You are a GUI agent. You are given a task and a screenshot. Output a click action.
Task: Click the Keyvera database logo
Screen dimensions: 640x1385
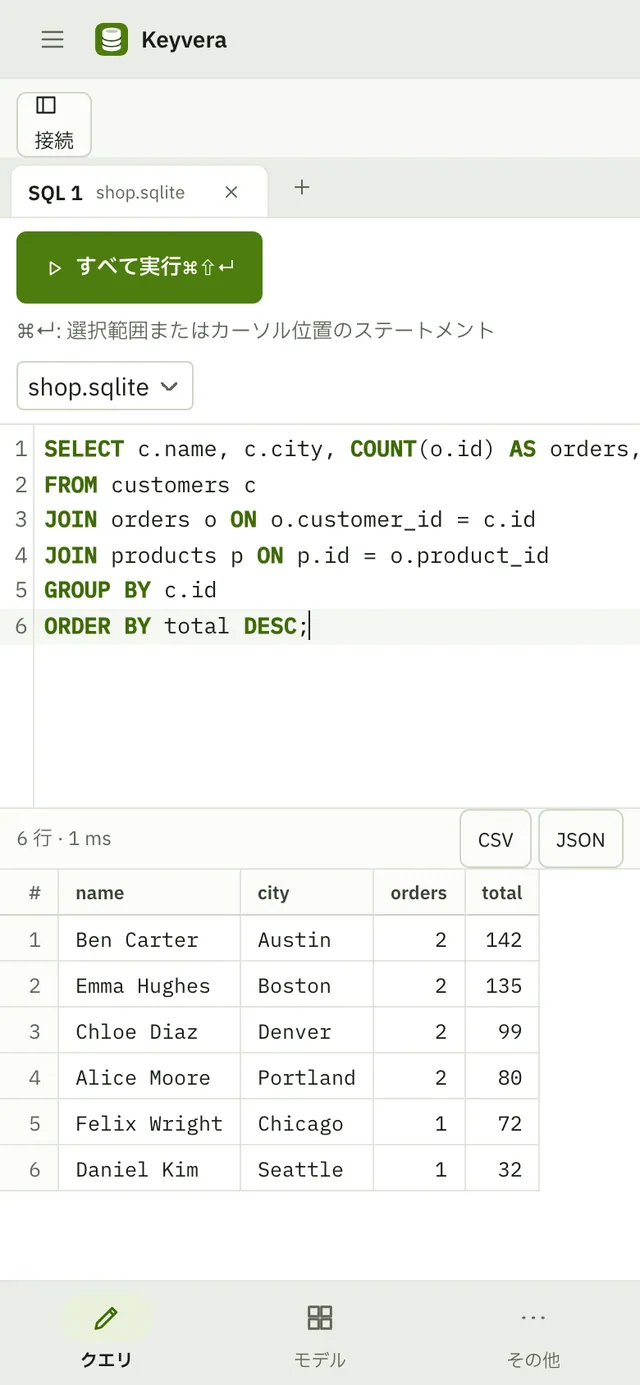[111, 39]
